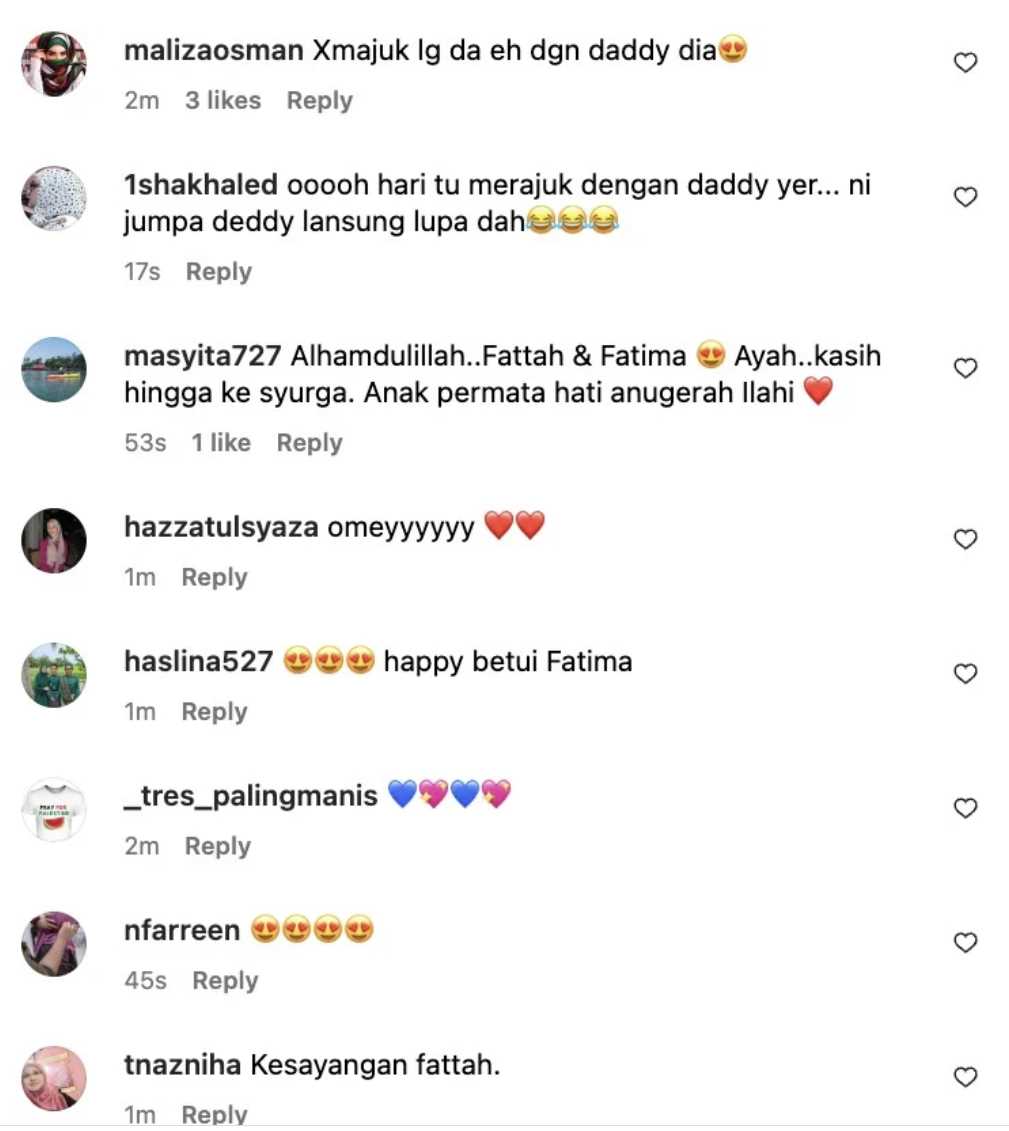
Task: Like 1shakhaled's comment with heart icon
Action: (965, 197)
